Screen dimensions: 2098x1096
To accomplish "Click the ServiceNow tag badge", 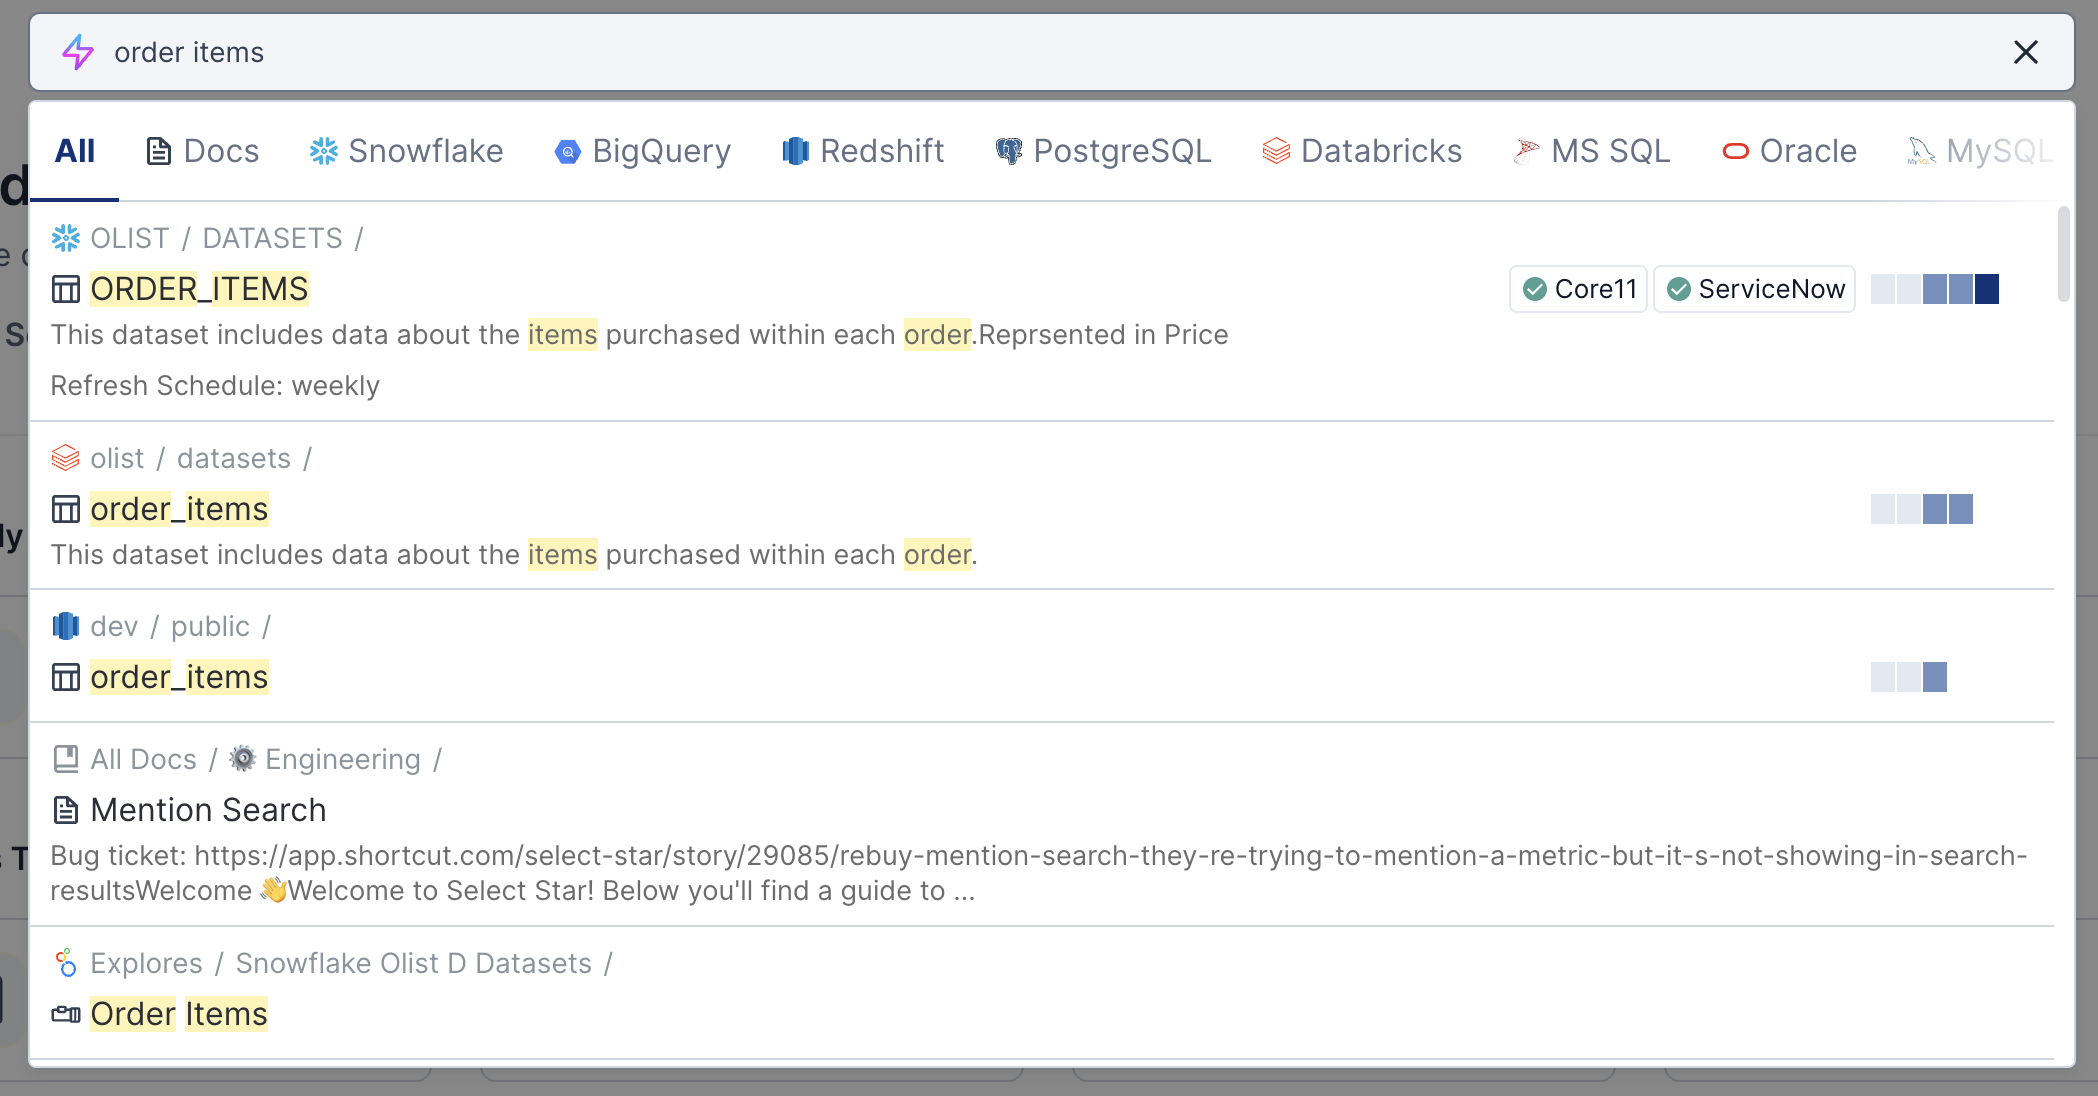I will [x=1755, y=289].
